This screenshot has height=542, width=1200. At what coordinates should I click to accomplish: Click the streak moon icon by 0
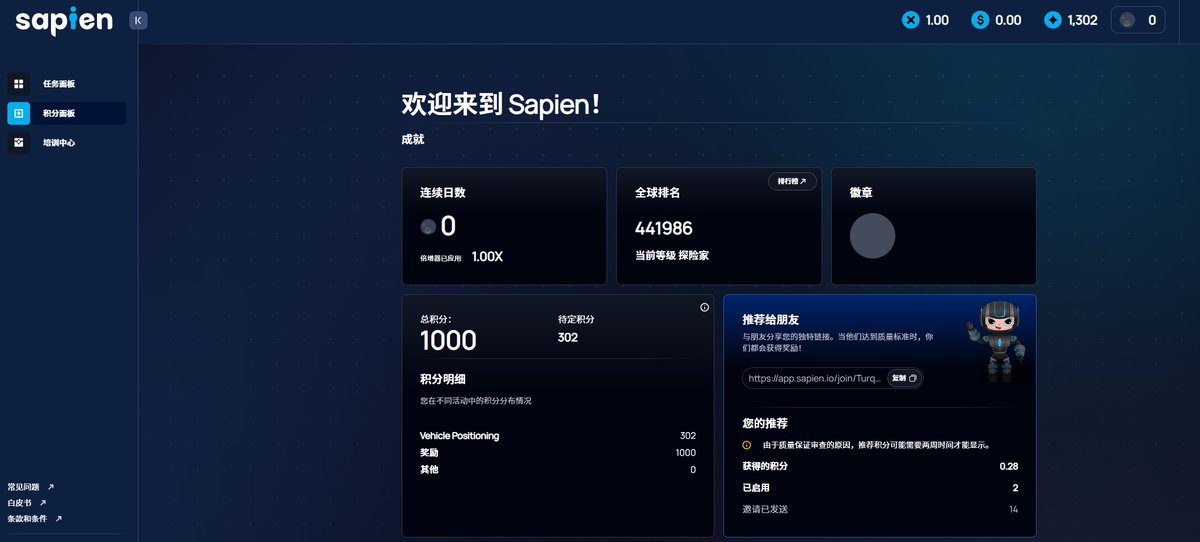click(428, 227)
